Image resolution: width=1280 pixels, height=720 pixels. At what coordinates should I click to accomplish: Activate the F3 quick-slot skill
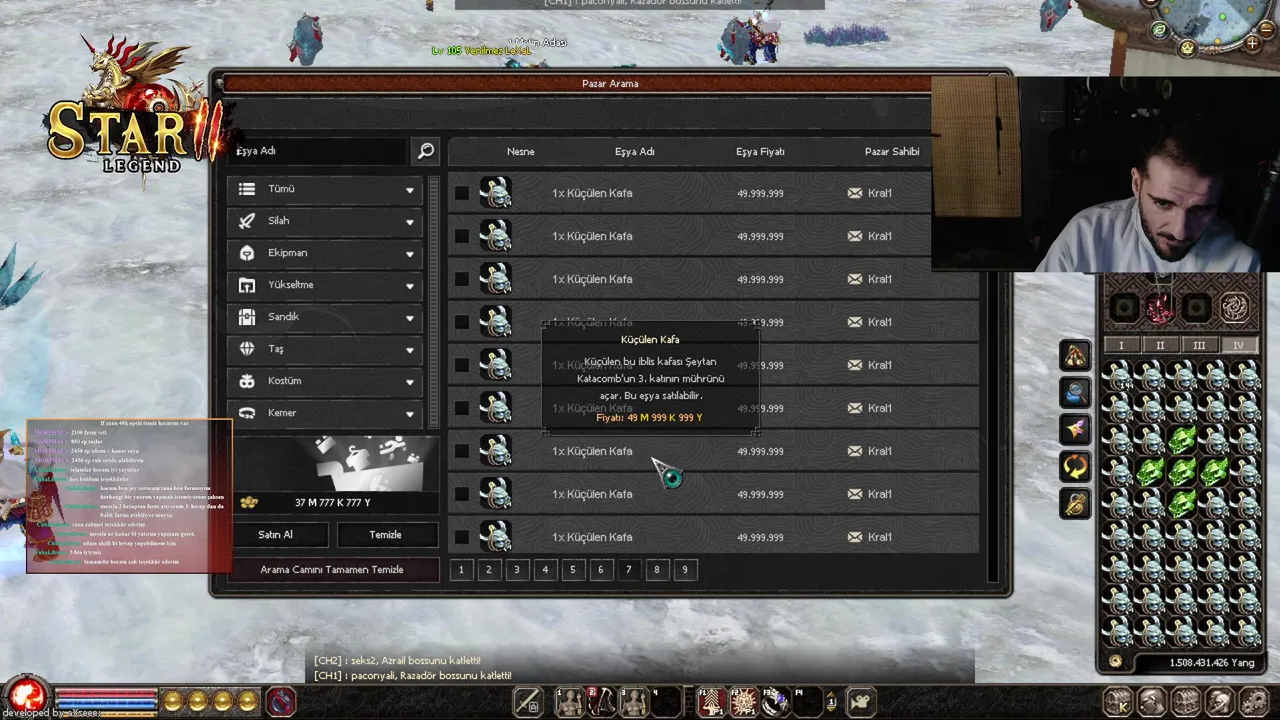click(x=775, y=702)
